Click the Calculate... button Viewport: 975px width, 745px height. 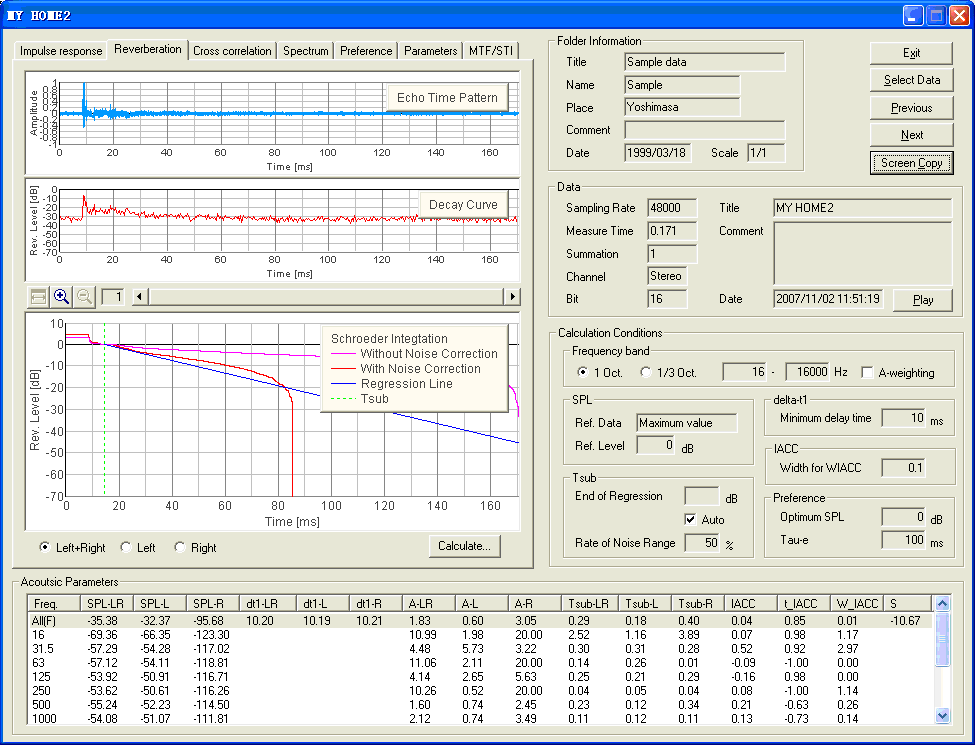(x=464, y=546)
